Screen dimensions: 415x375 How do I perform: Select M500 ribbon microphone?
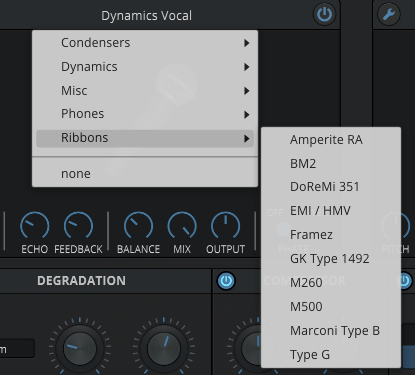[x=331, y=307]
